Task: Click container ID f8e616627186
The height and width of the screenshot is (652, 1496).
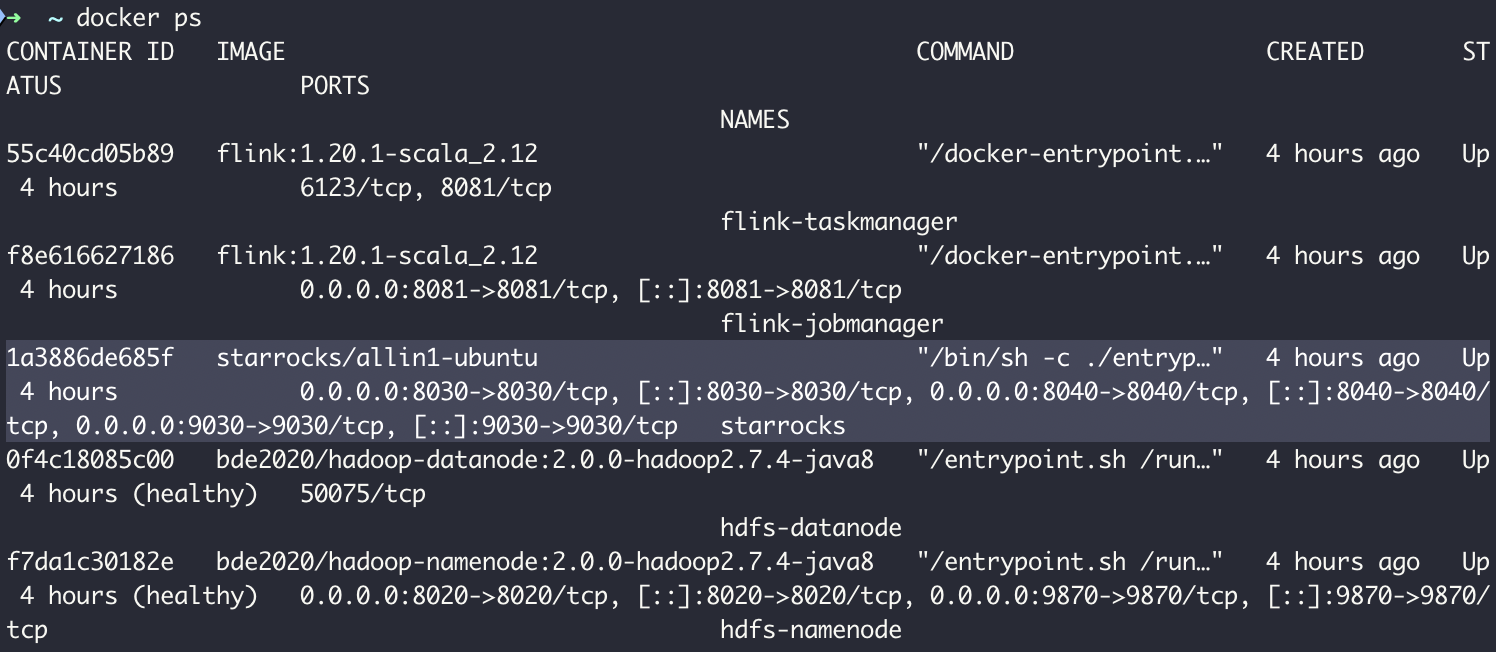Action: click(90, 255)
